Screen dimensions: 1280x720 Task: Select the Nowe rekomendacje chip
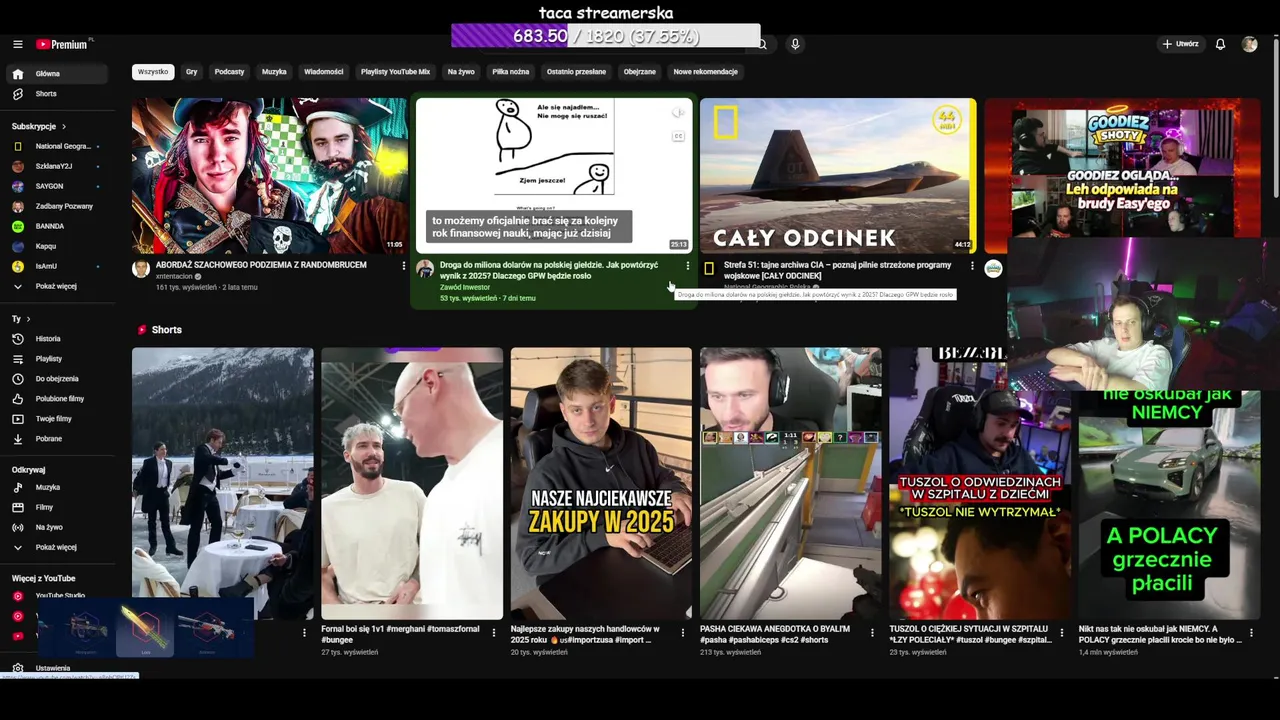[705, 72]
